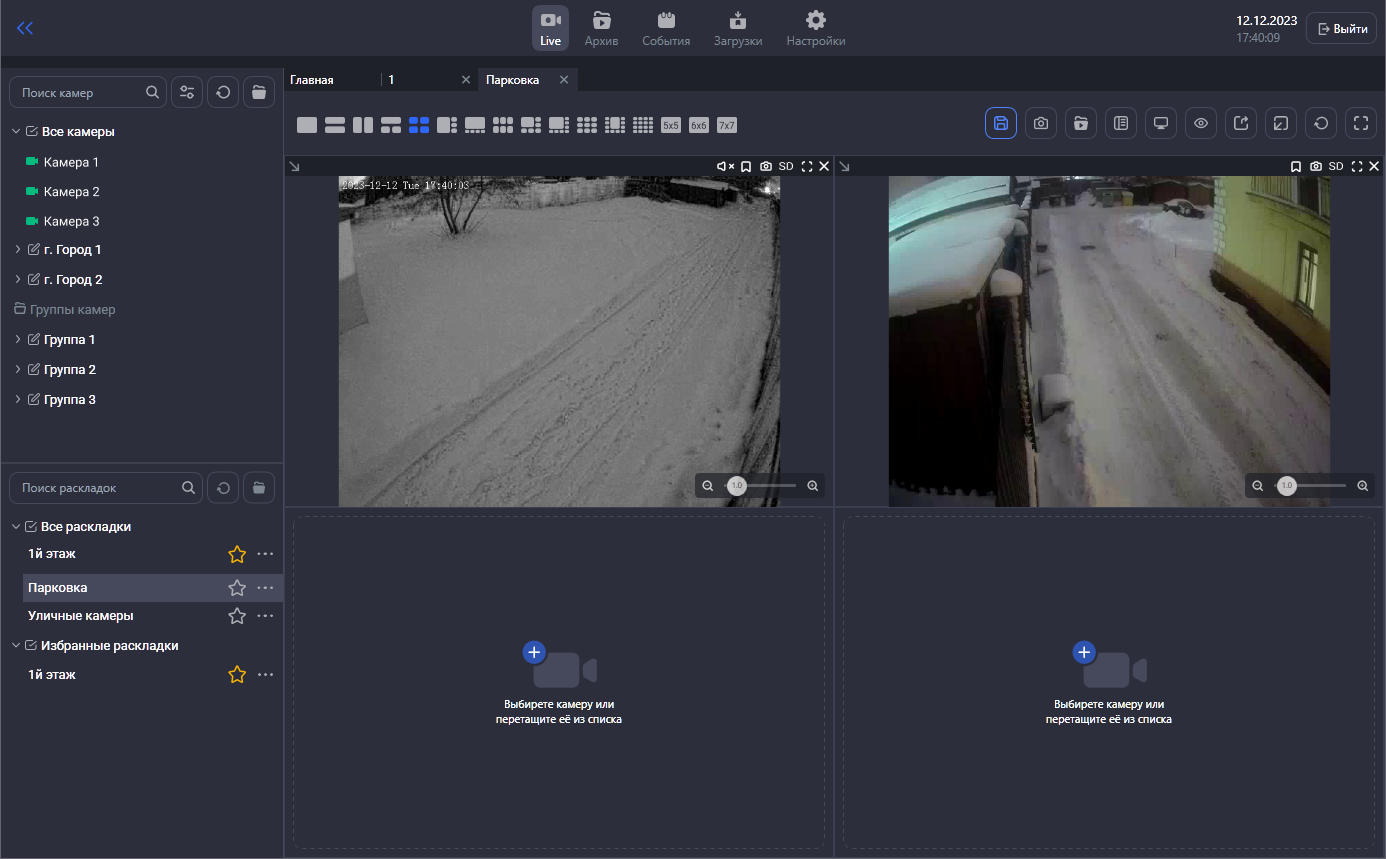The width and height of the screenshot is (1386, 859).
Task: Select Камера 1 in the camera tree
Action: pos(71,162)
